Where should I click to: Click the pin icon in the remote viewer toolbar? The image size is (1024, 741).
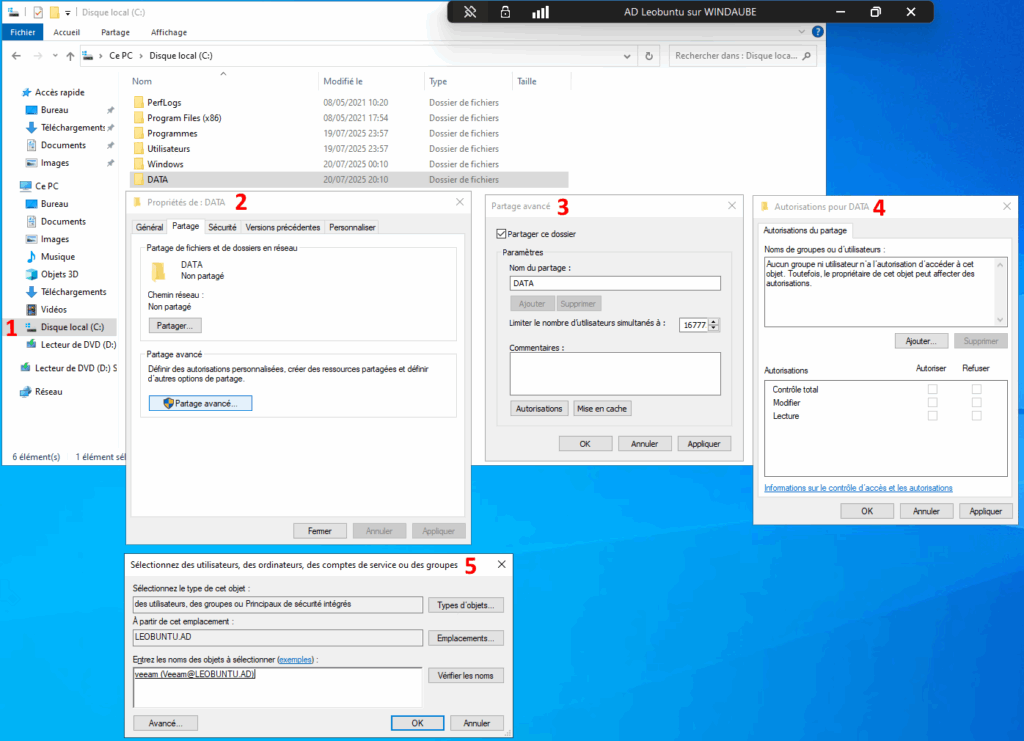[468, 11]
